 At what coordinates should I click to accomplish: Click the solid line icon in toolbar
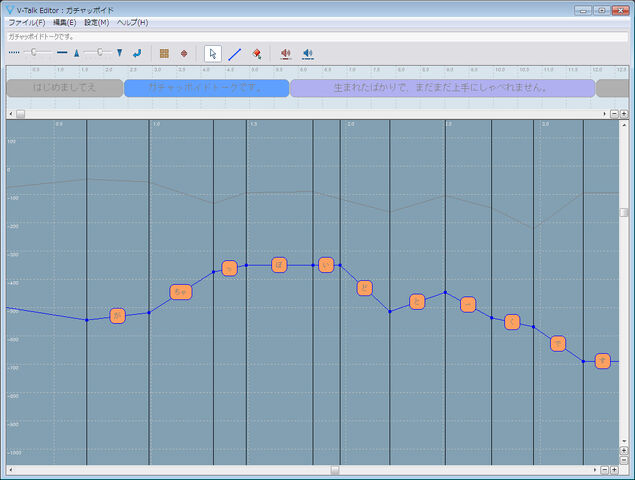coord(62,53)
